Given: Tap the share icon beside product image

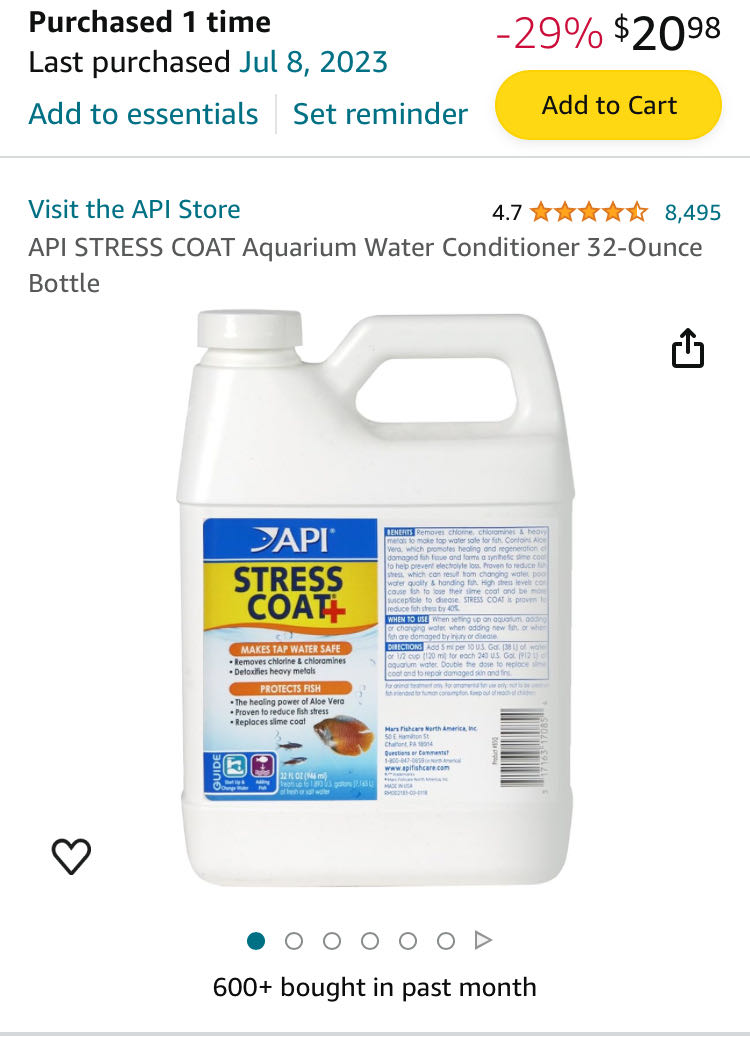Looking at the screenshot, I should [688, 348].
